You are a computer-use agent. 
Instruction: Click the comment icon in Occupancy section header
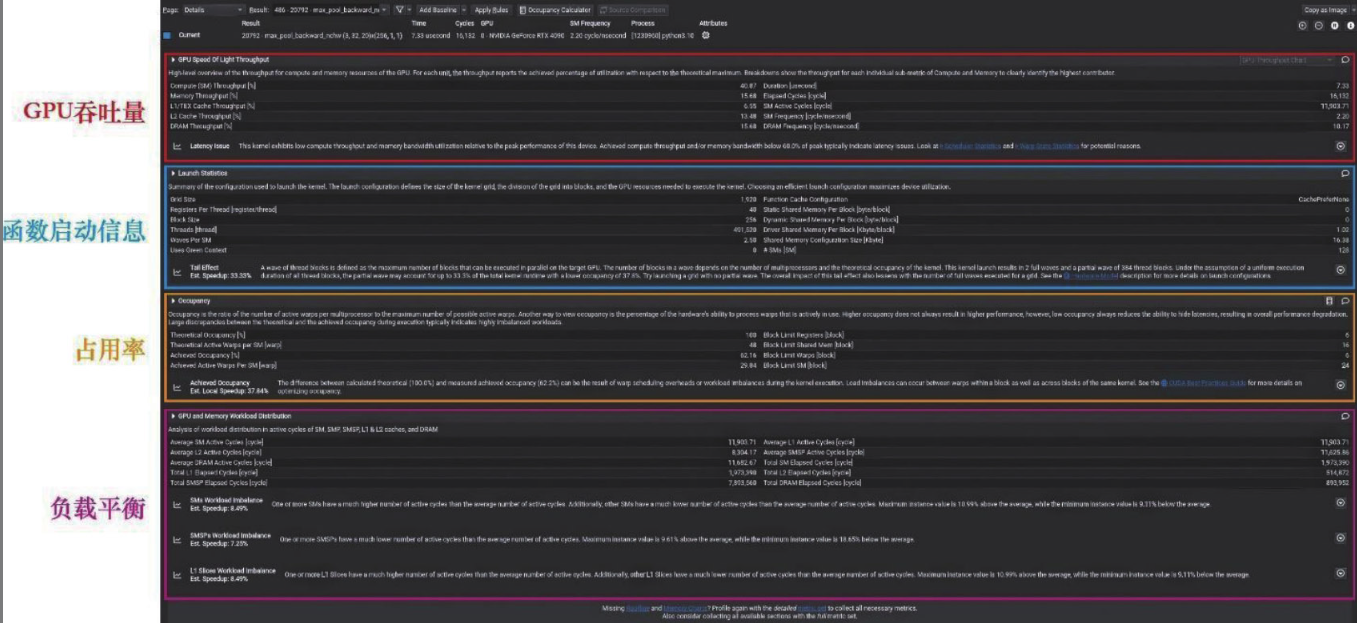click(x=1345, y=300)
